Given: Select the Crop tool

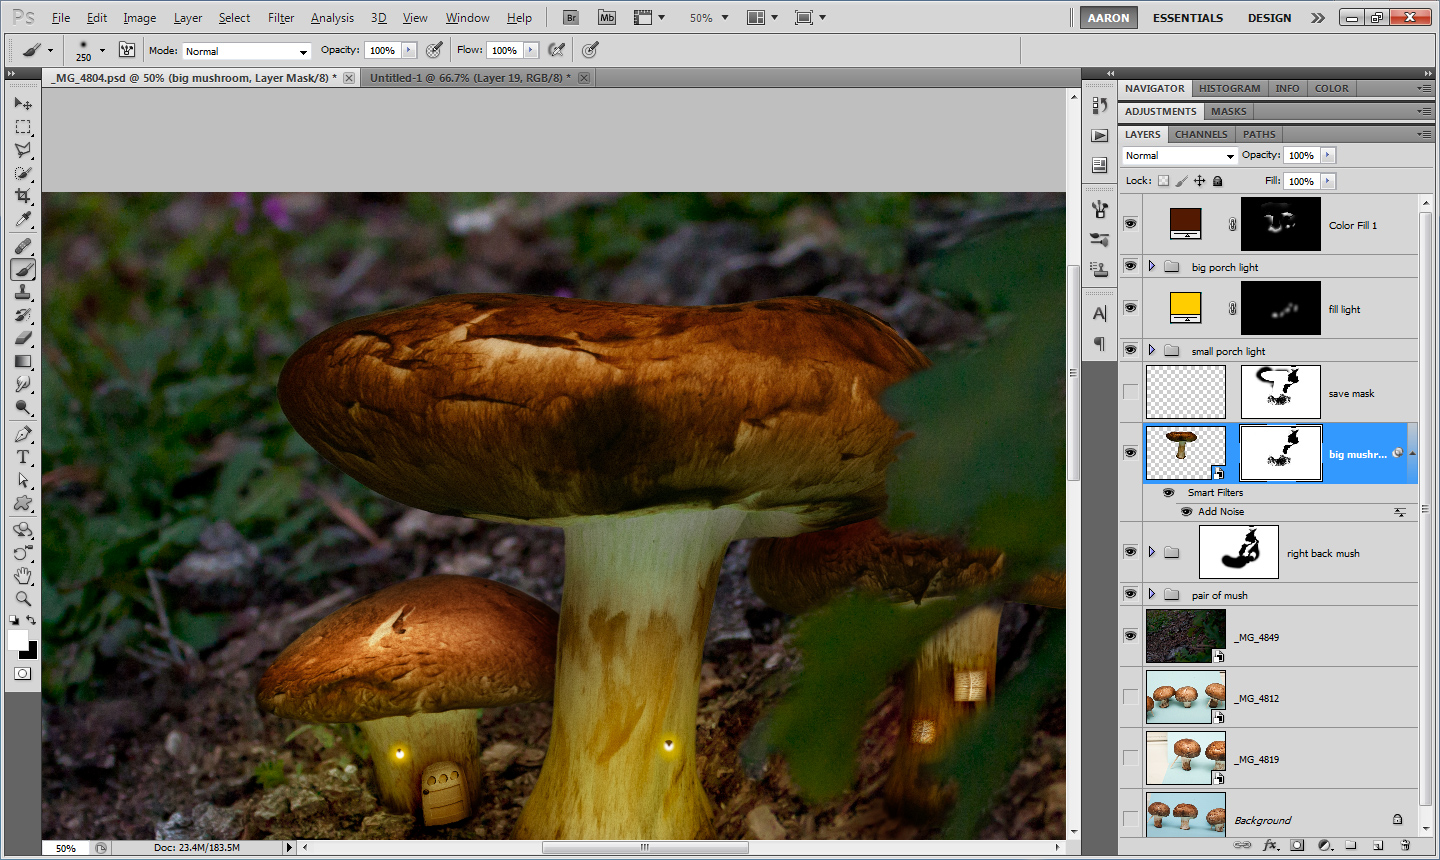Looking at the screenshot, I should click(x=23, y=196).
